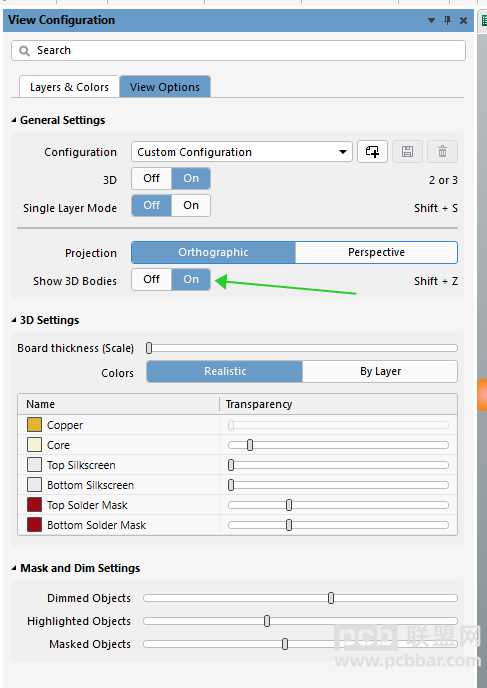Screen dimensions: 487x688
Task: Choose By Layer colors
Action: [380, 372]
